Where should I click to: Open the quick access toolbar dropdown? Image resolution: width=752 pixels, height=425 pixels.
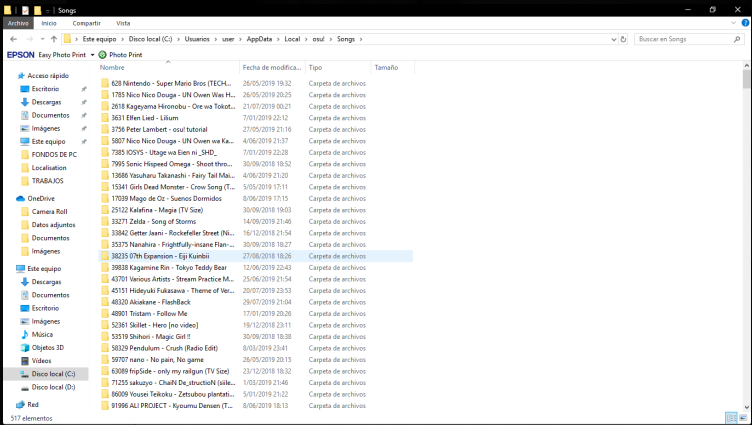47,11
